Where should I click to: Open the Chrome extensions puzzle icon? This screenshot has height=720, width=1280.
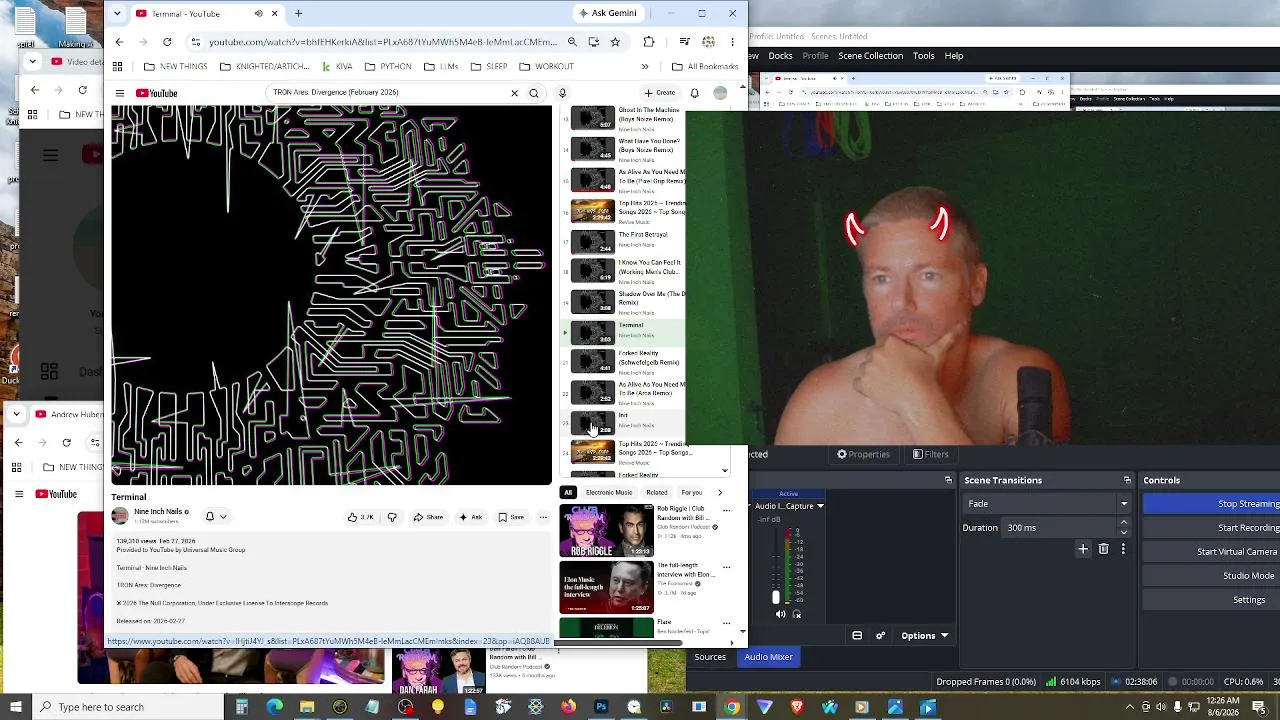pos(649,42)
